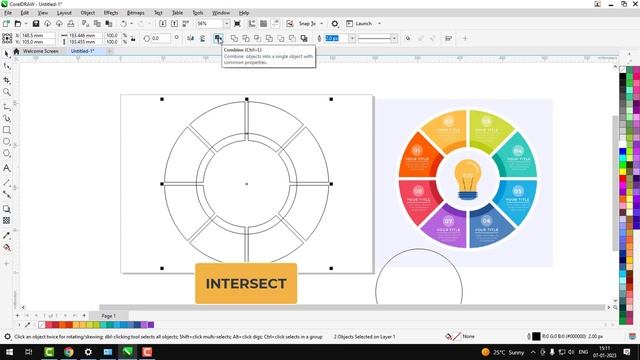Click the Combine objects icon
This screenshot has width=640, height=360.
(x=218, y=38)
